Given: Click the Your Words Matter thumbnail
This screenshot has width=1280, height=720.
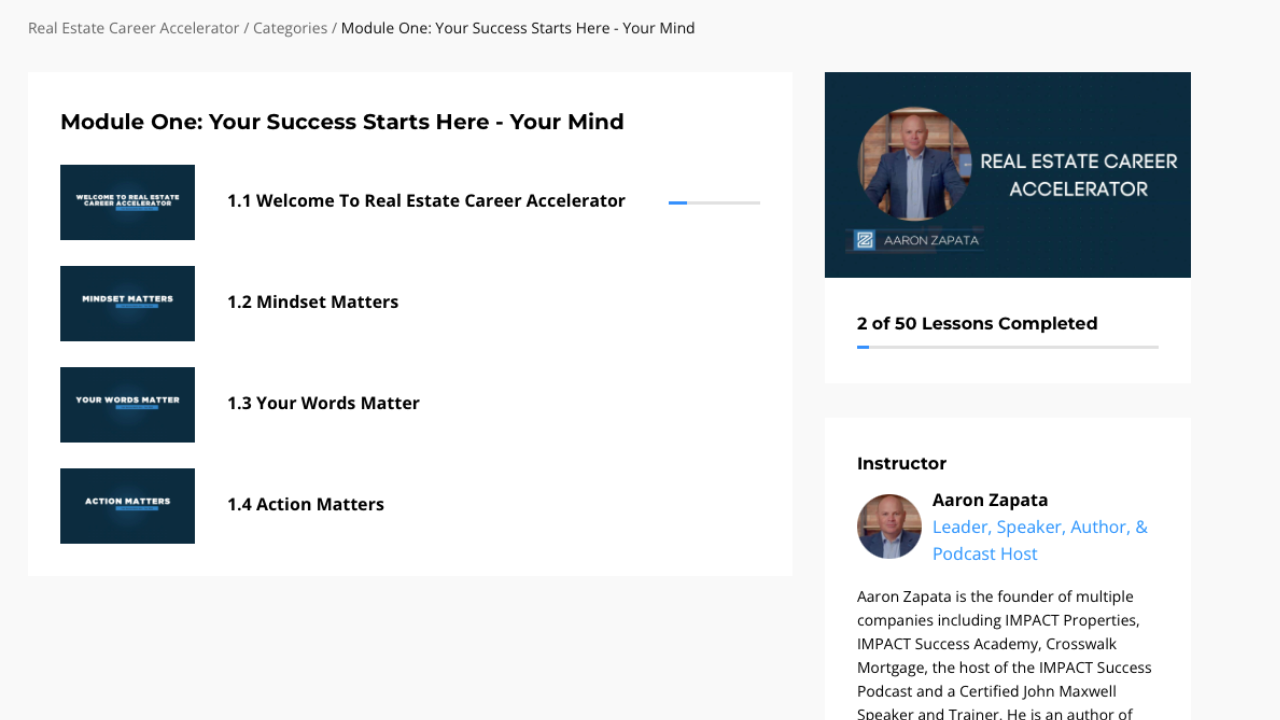Looking at the screenshot, I should click(127, 404).
